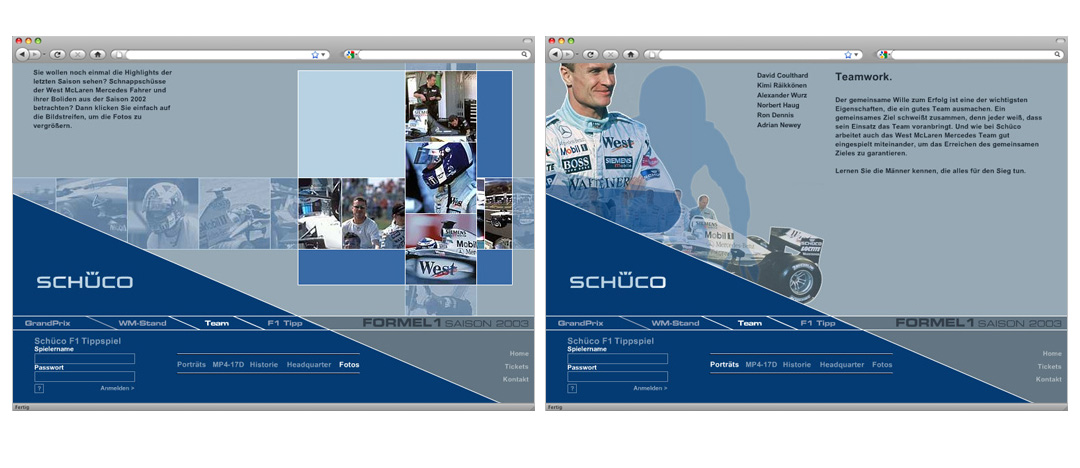The width and height of the screenshot is (1080, 468).
Task: Focus the Passwort field in the Teamwork window
Action: 618,377
